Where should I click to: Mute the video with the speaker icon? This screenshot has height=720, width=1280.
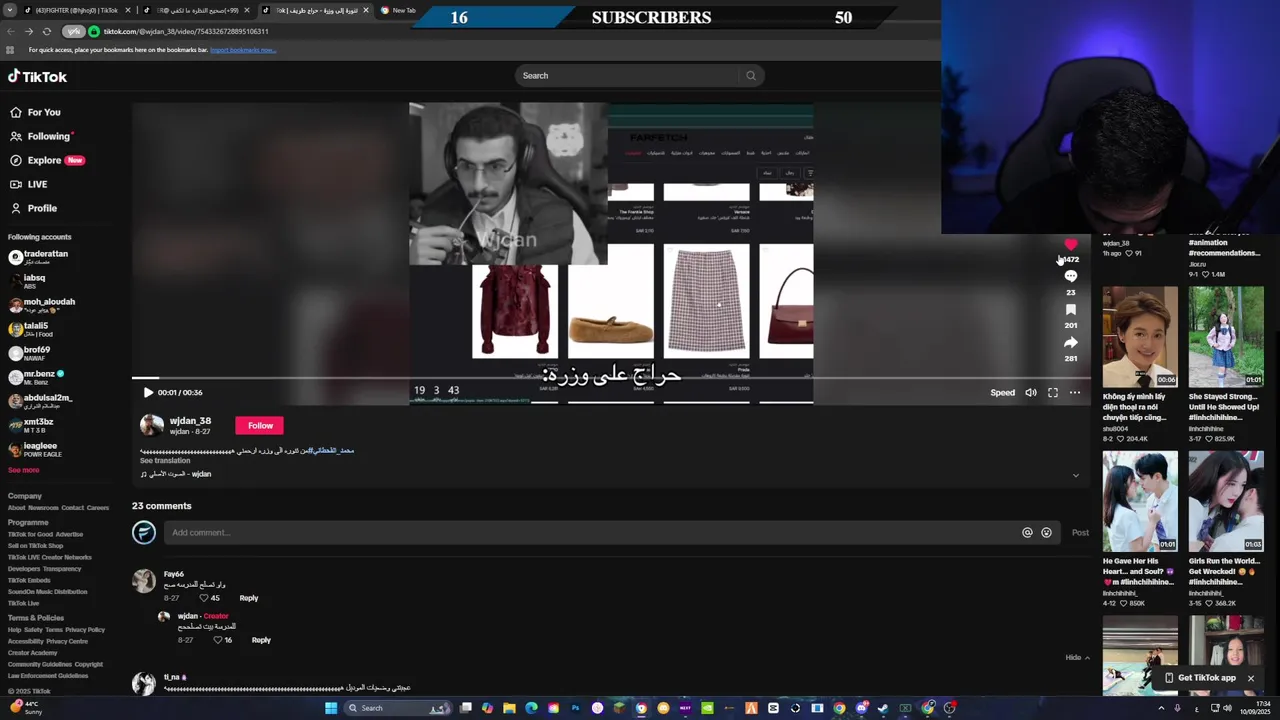pyautogui.click(x=1031, y=393)
